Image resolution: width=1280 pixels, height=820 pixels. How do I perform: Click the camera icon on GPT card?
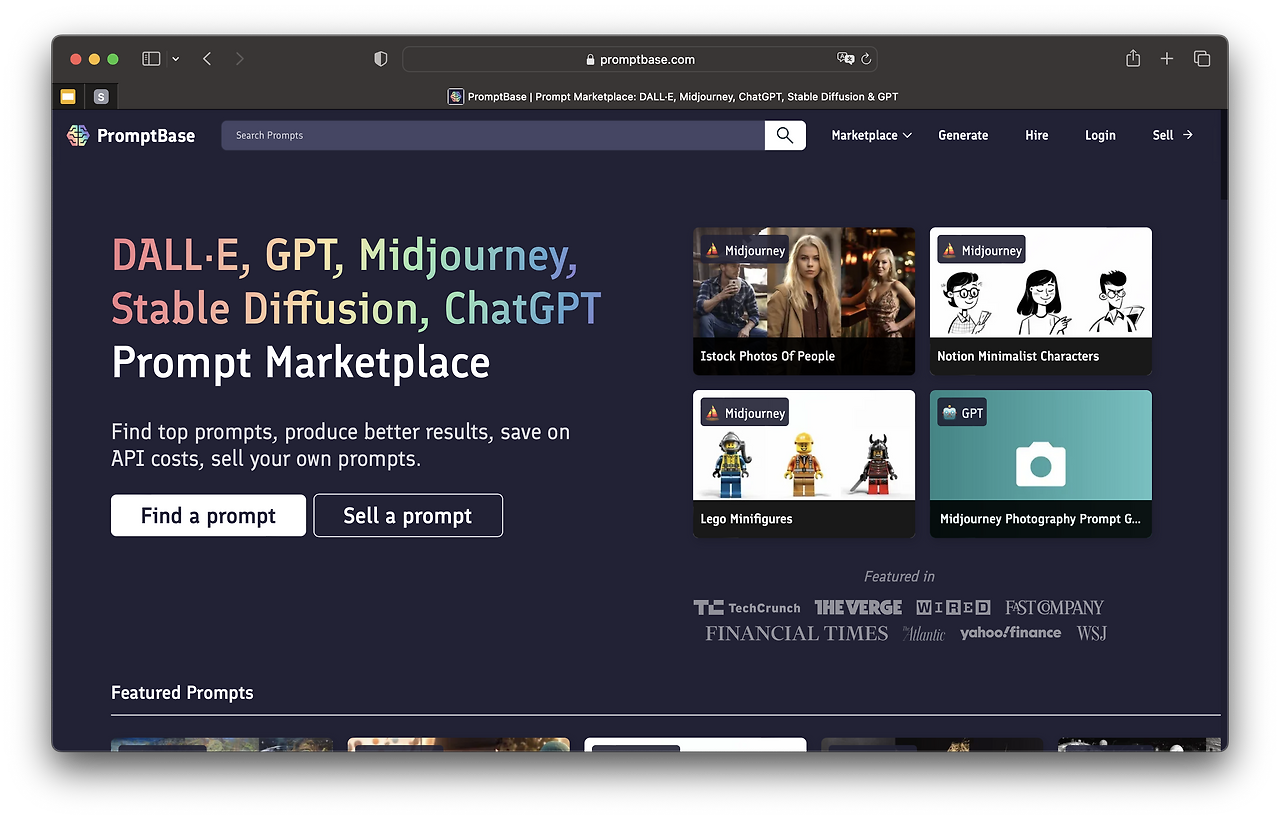point(1041,464)
